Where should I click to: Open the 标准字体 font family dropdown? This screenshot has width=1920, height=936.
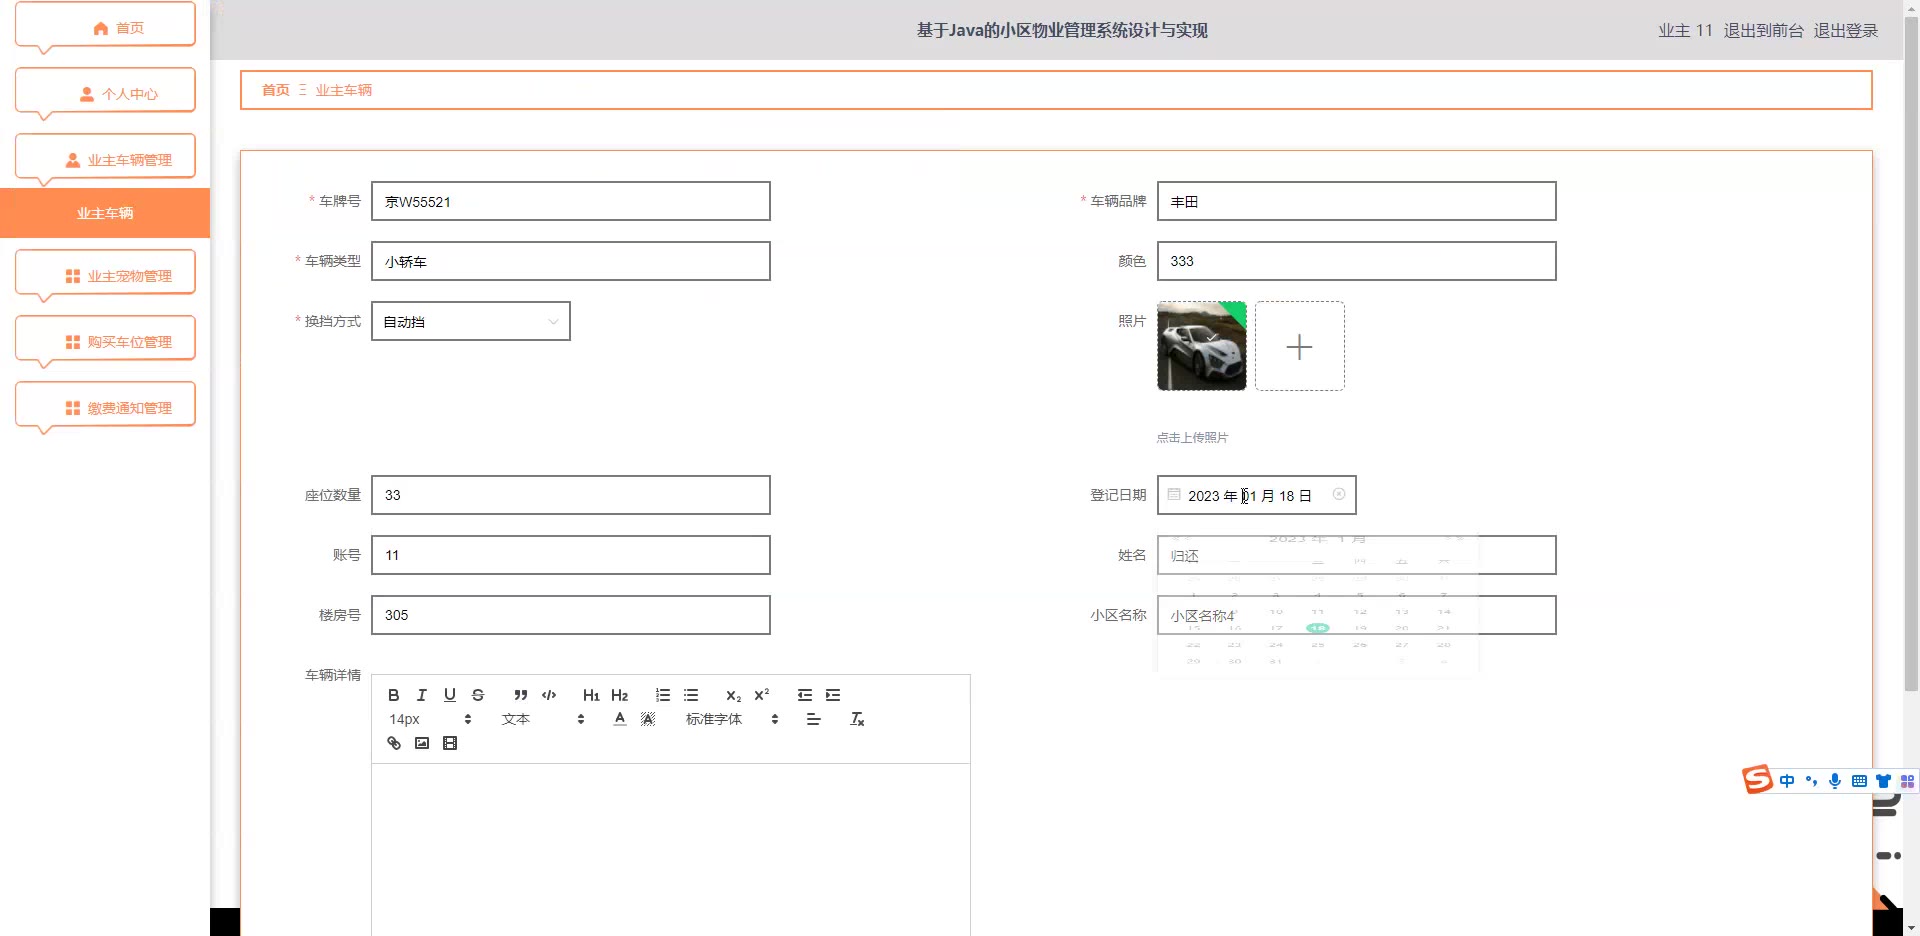(732, 719)
